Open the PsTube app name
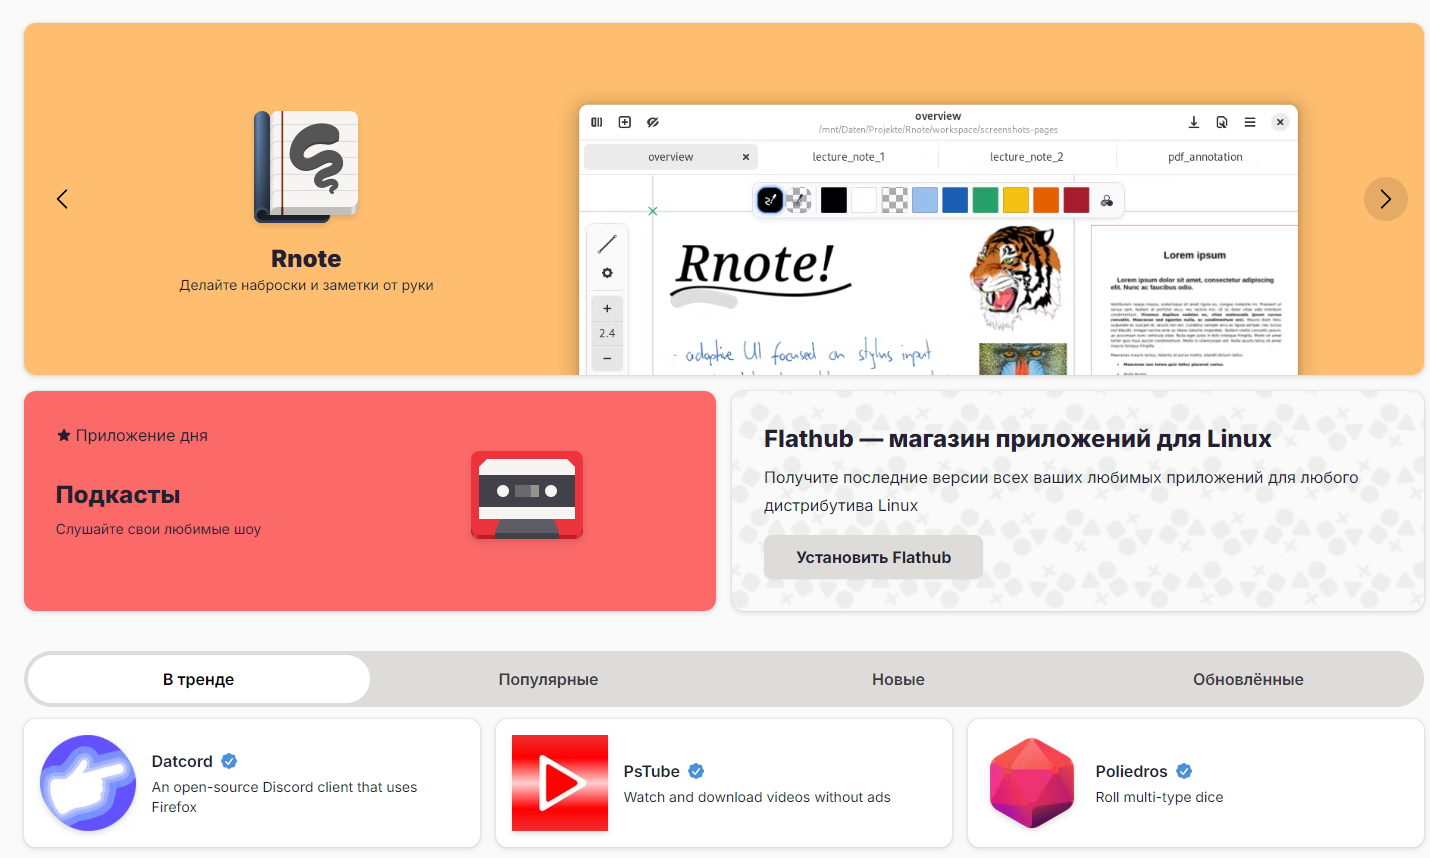The height and width of the screenshot is (858, 1430). coord(652,771)
